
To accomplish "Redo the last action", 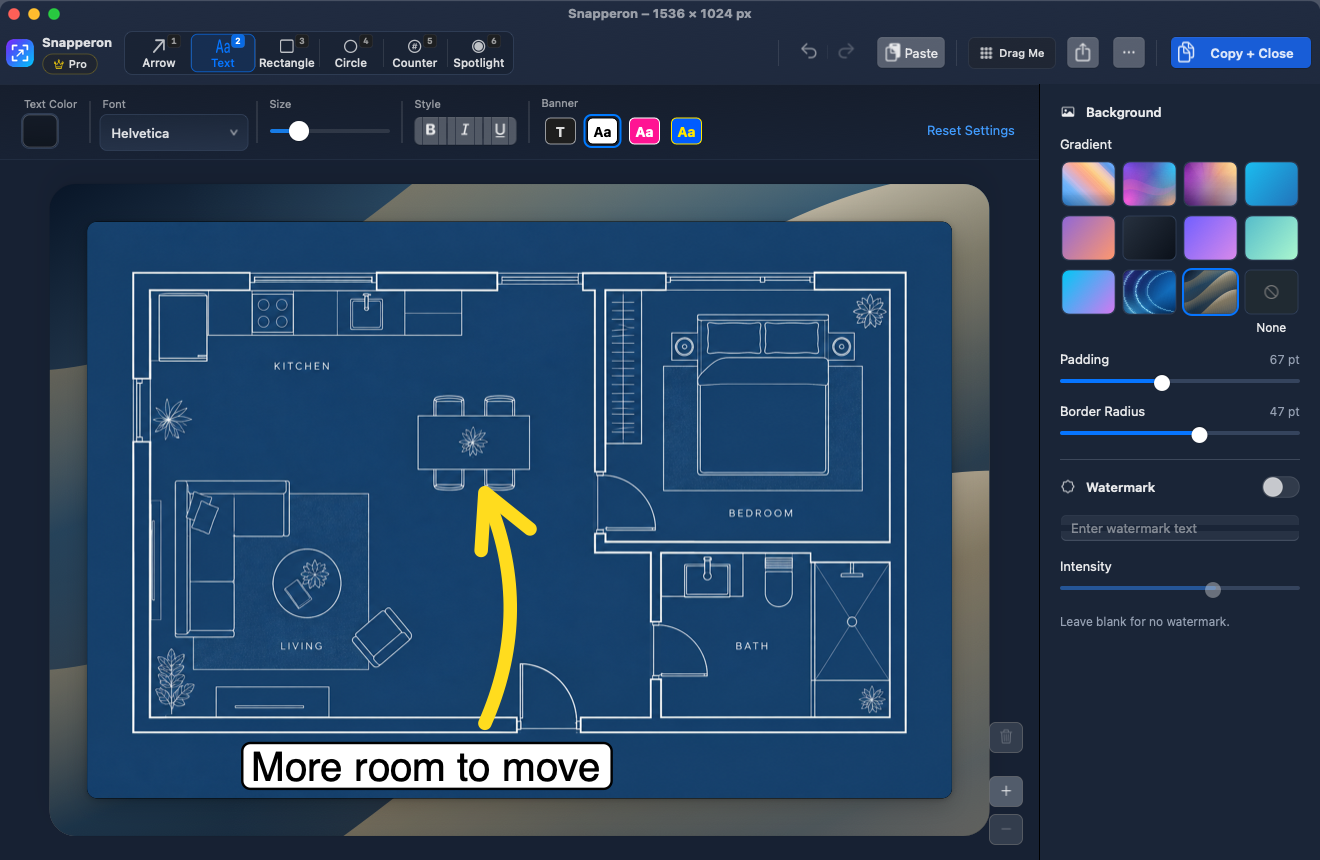I will coord(846,52).
